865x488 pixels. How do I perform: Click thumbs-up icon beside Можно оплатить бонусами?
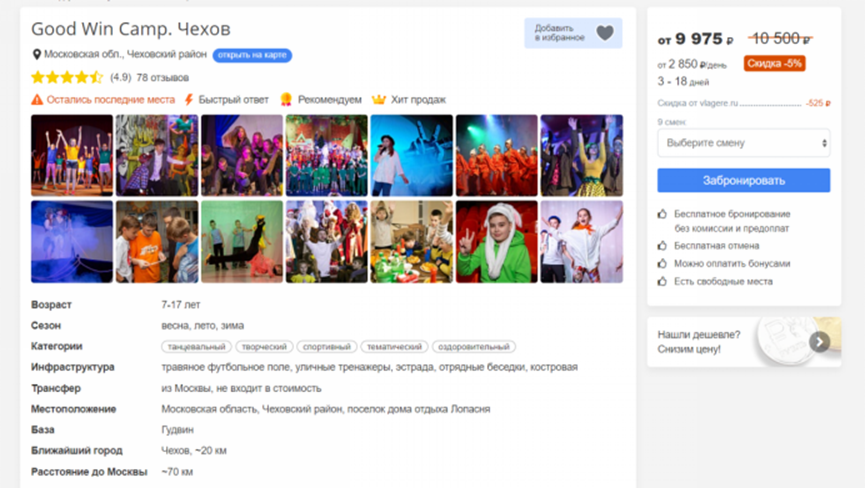(x=663, y=264)
